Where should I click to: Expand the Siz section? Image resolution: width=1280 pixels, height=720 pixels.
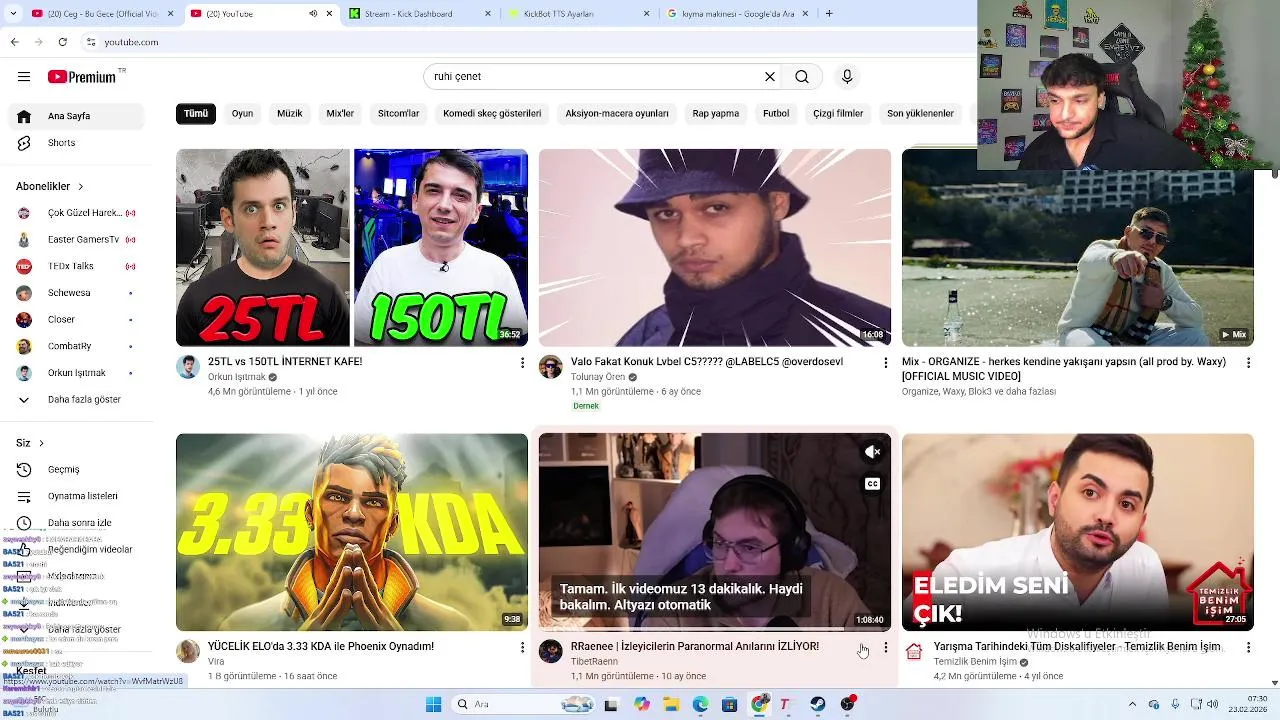(30, 443)
